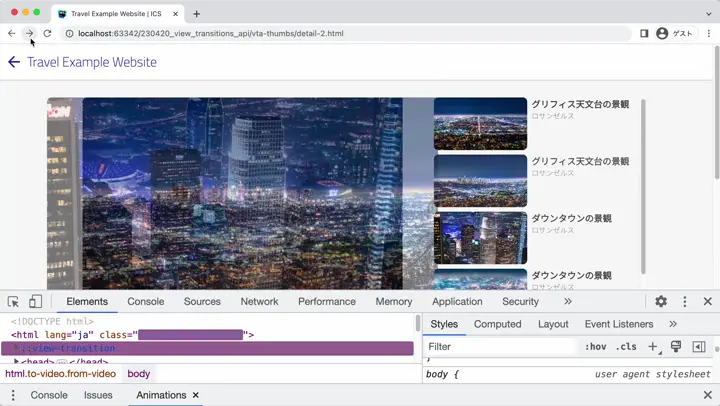This screenshot has height=406, width=720.
Task: Add a new style rule
Action: (x=653, y=347)
